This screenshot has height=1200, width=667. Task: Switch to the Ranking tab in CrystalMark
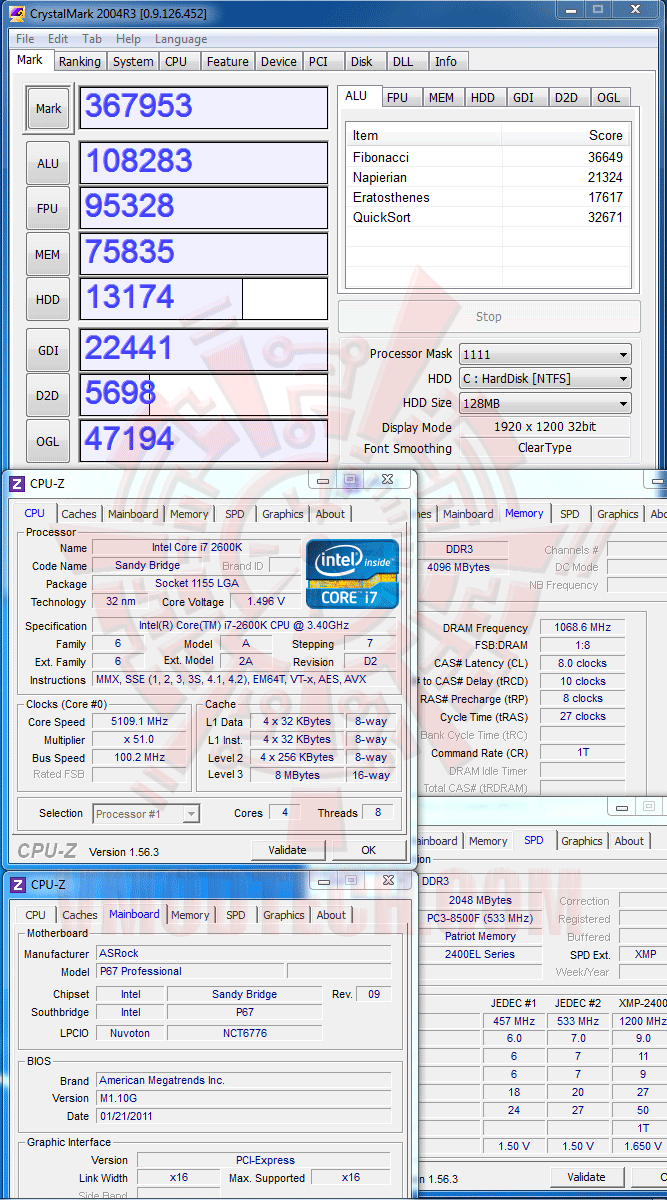(79, 61)
